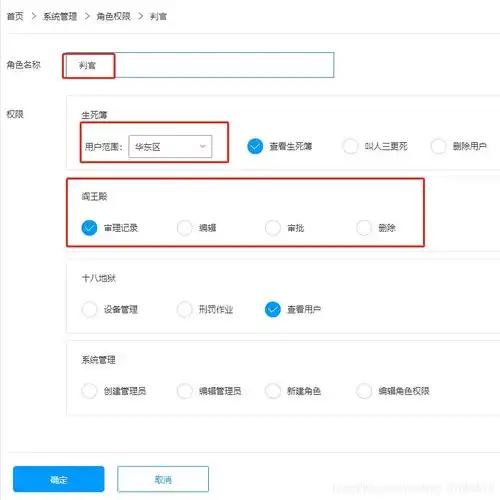Enable the 设备管理 checkbox
Screen dimensions: 500x500
click(x=89, y=309)
